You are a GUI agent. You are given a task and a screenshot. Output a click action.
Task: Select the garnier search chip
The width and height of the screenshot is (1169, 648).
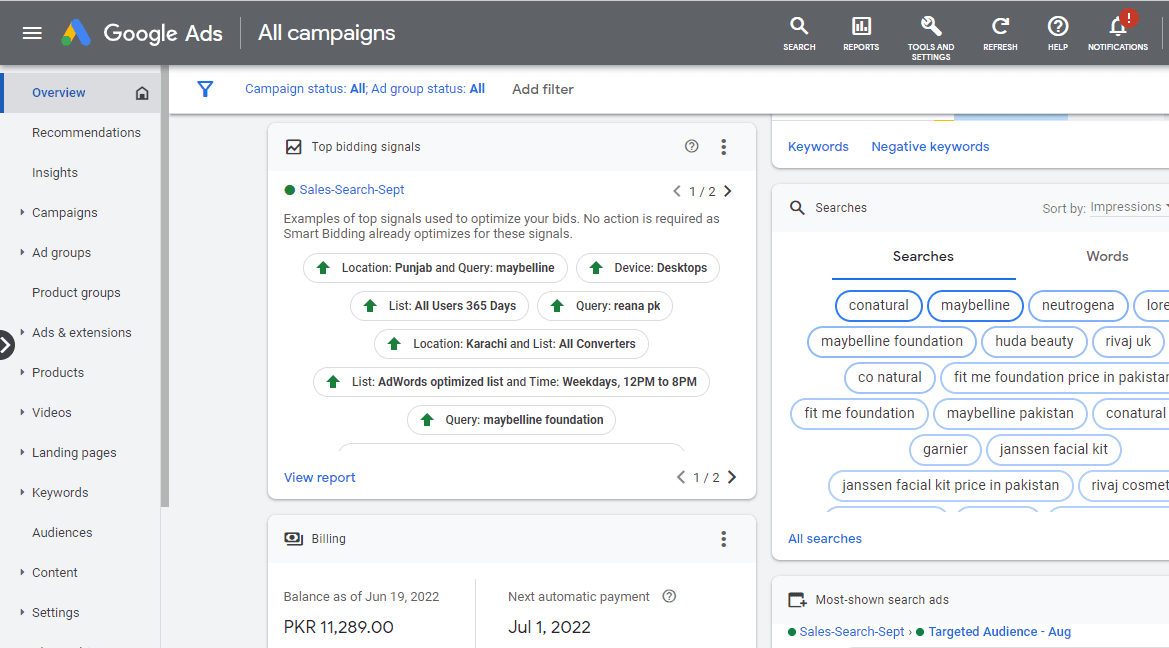click(x=945, y=450)
